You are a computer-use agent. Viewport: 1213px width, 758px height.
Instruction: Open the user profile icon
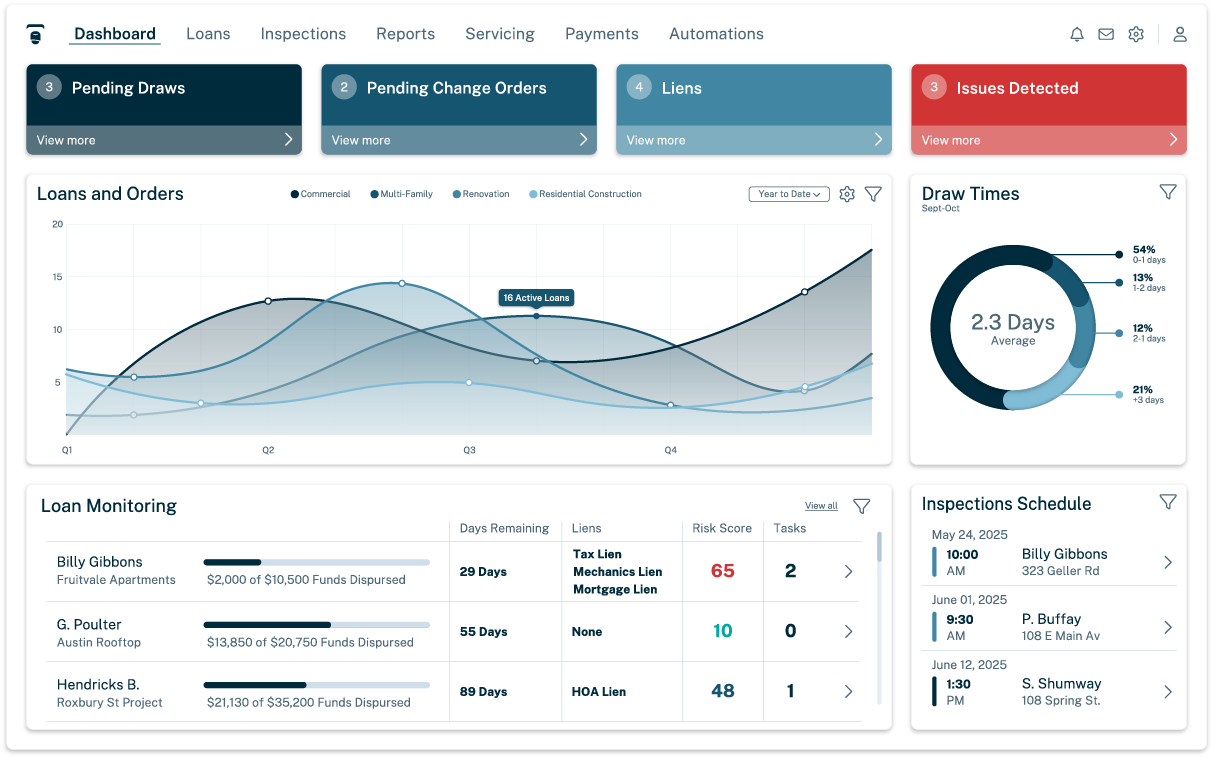coord(1180,34)
